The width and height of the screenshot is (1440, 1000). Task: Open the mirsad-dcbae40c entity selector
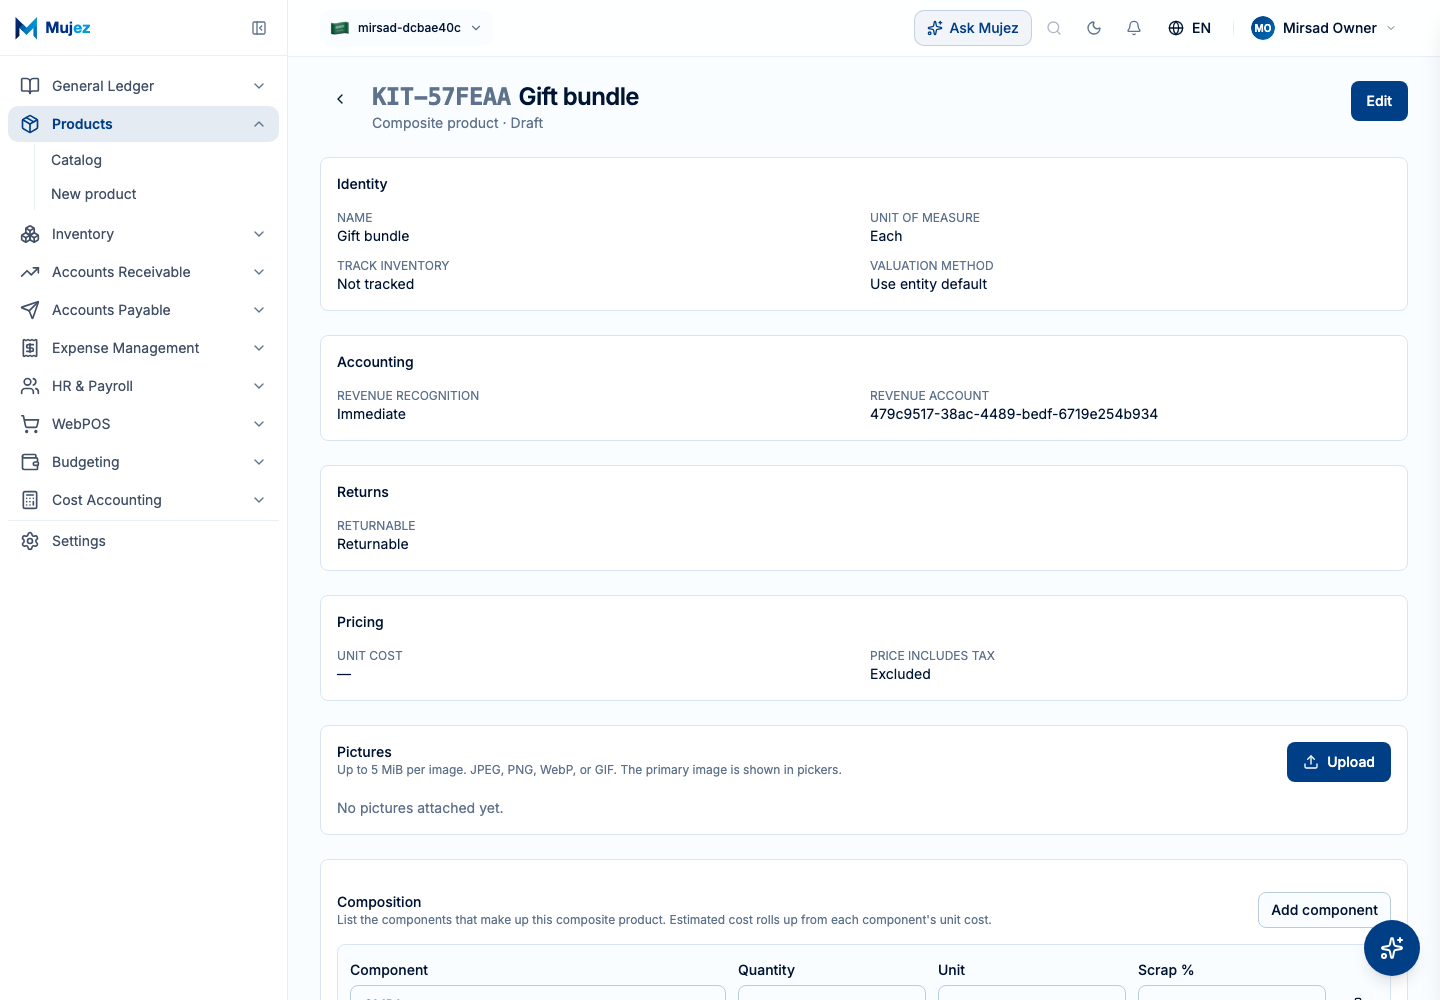[407, 28]
